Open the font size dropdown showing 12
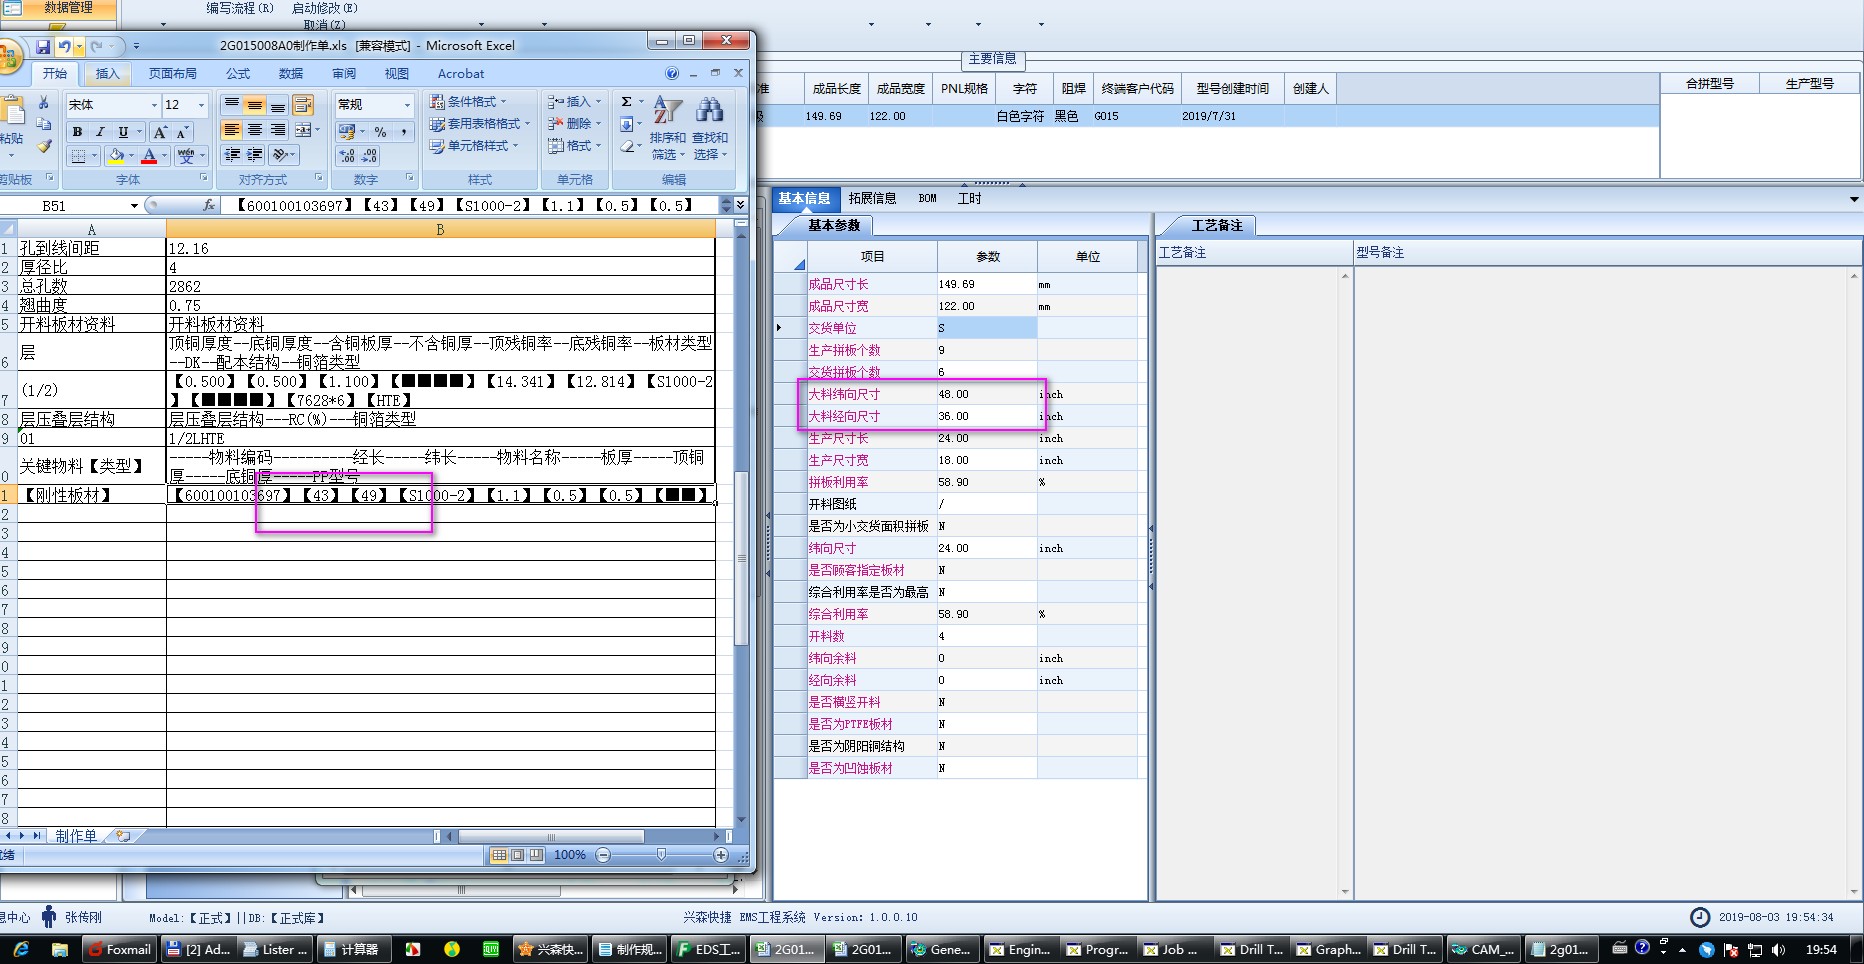This screenshot has height=964, width=1864. click(x=201, y=105)
